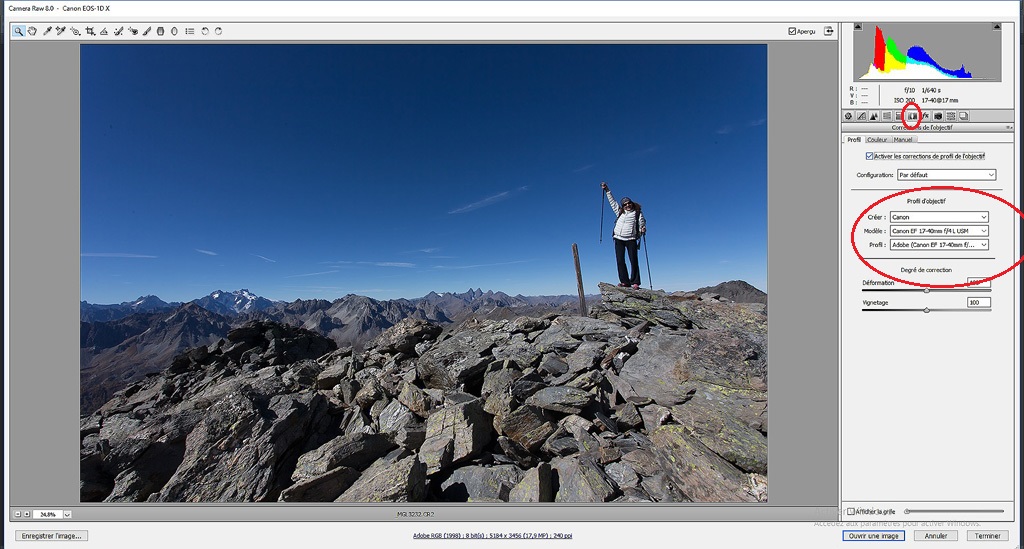Open the Créer manufacturer dropdown

pyautogui.click(x=939, y=217)
